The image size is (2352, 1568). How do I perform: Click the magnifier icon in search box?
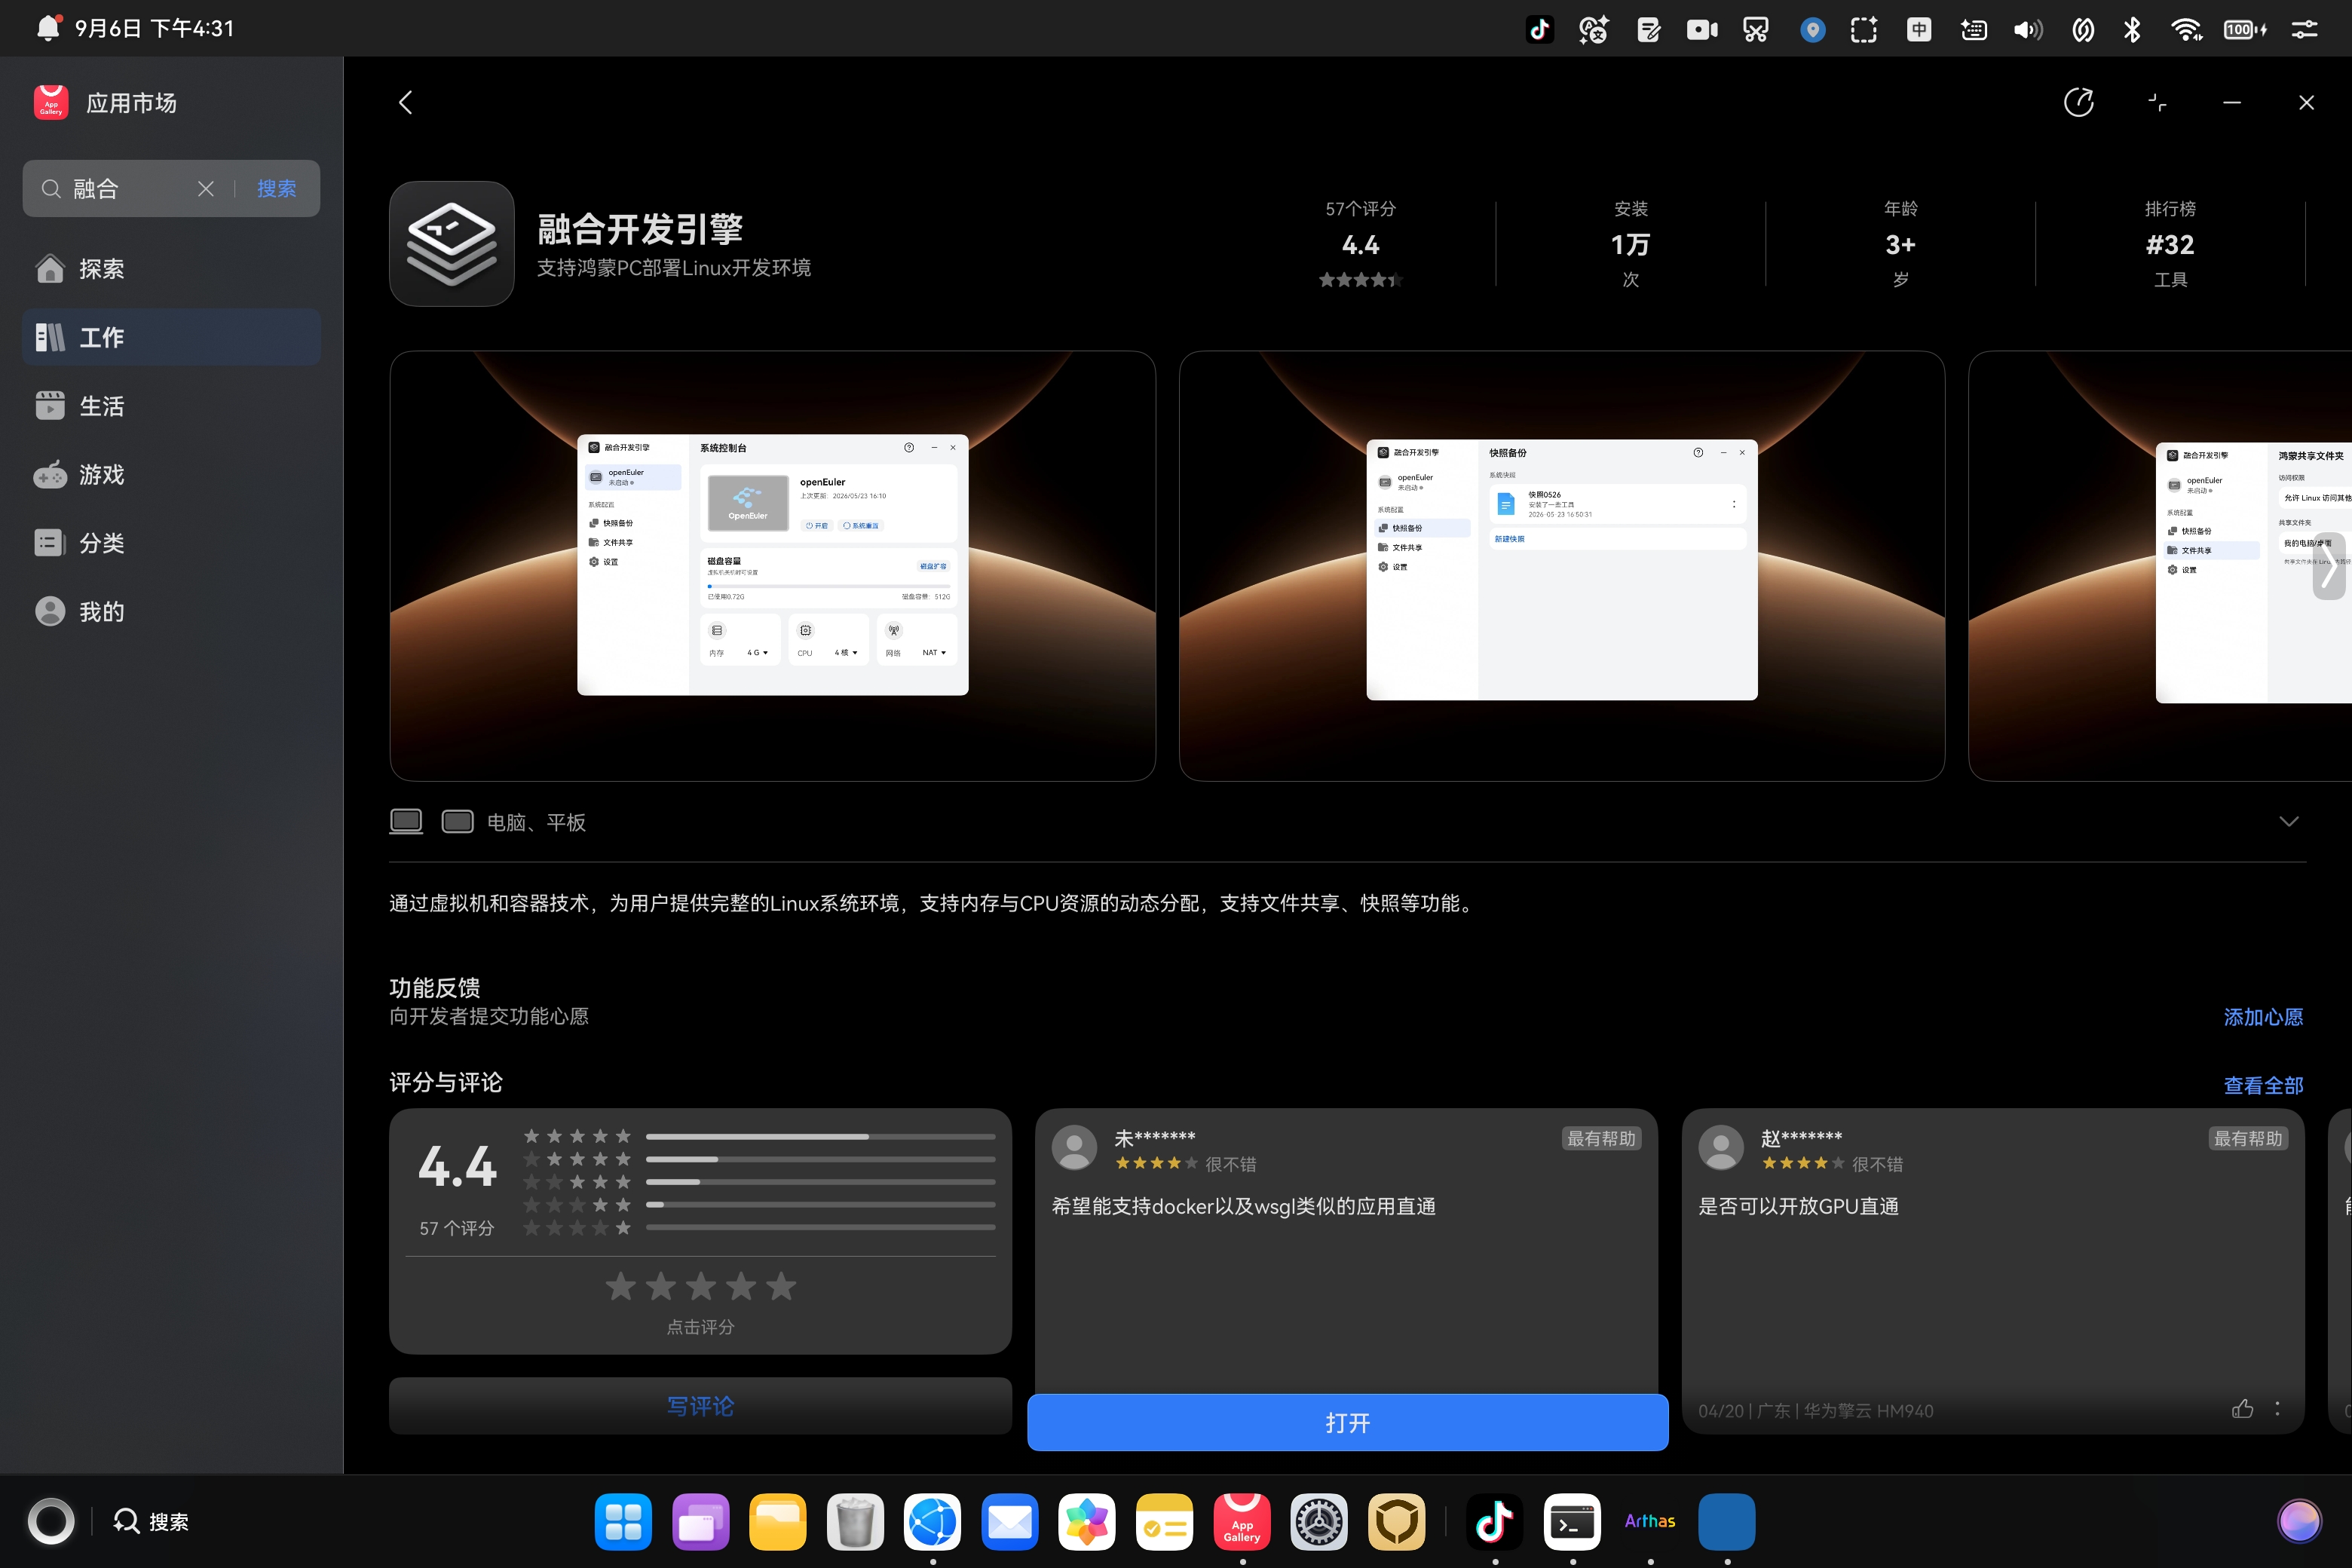[51, 188]
